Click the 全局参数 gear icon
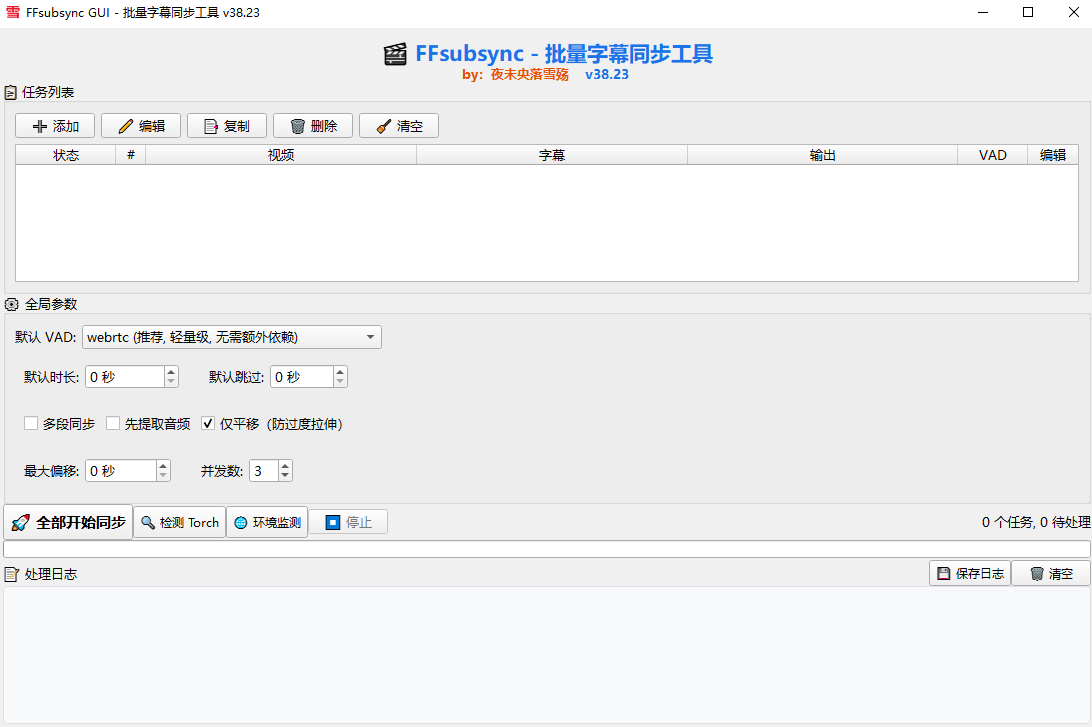 (11, 304)
